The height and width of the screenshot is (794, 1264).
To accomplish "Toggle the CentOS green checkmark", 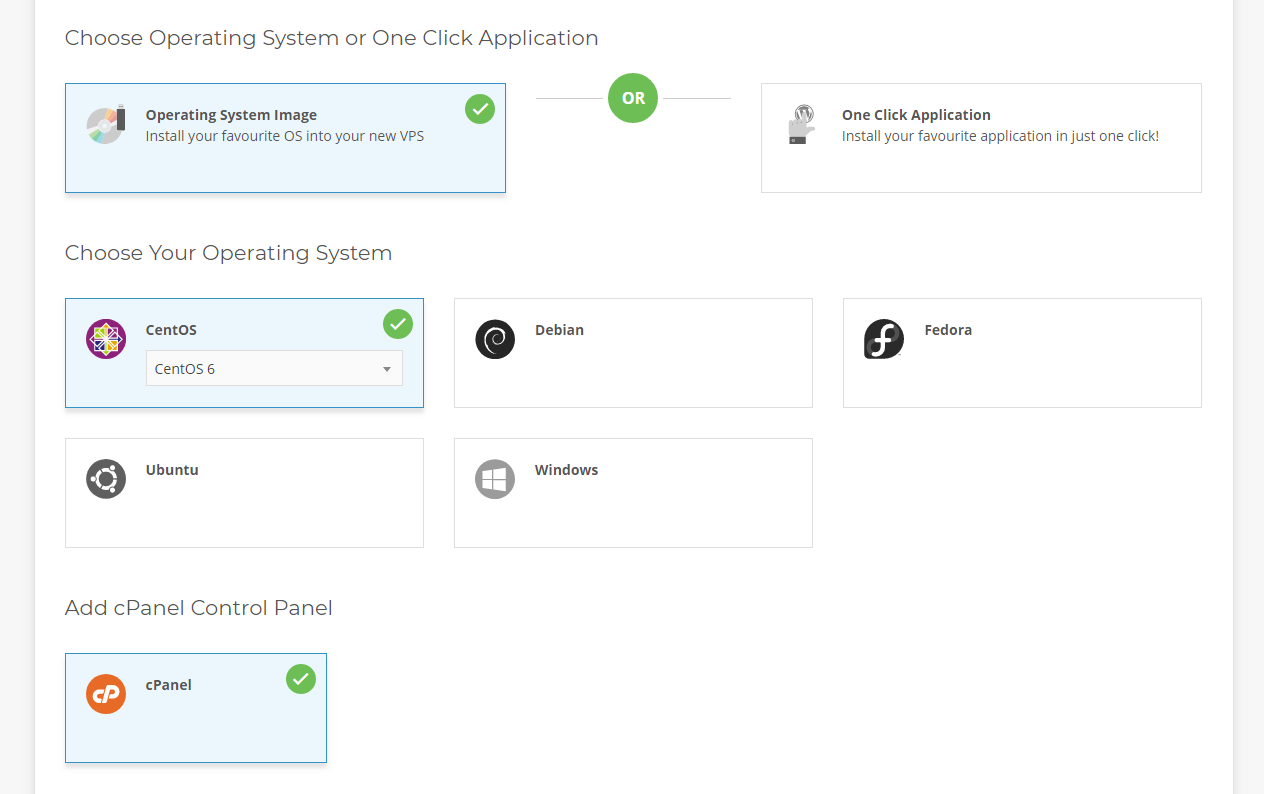I will coord(398,324).
